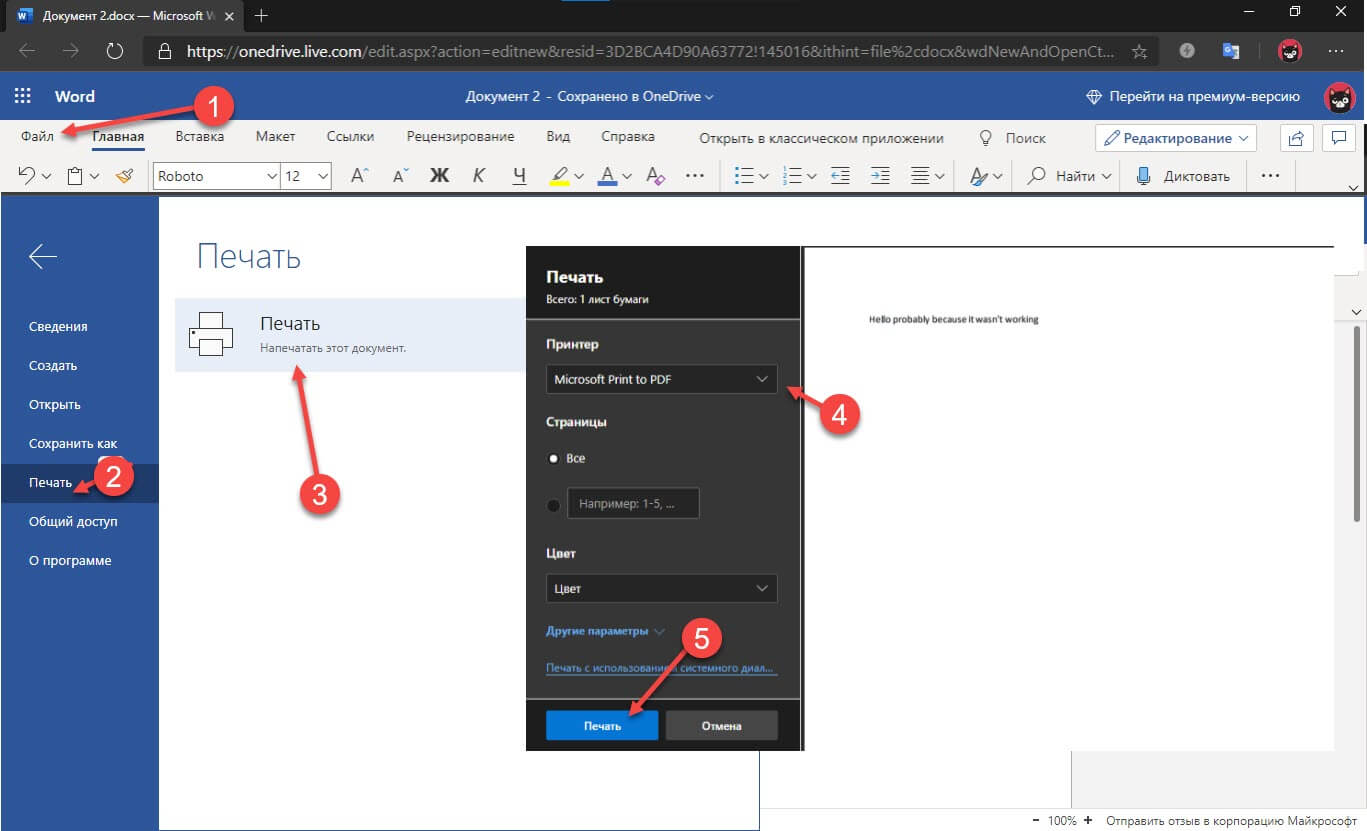Open the Цвет dropdown
Image resolution: width=1367 pixels, height=831 pixels.
click(x=661, y=588)
